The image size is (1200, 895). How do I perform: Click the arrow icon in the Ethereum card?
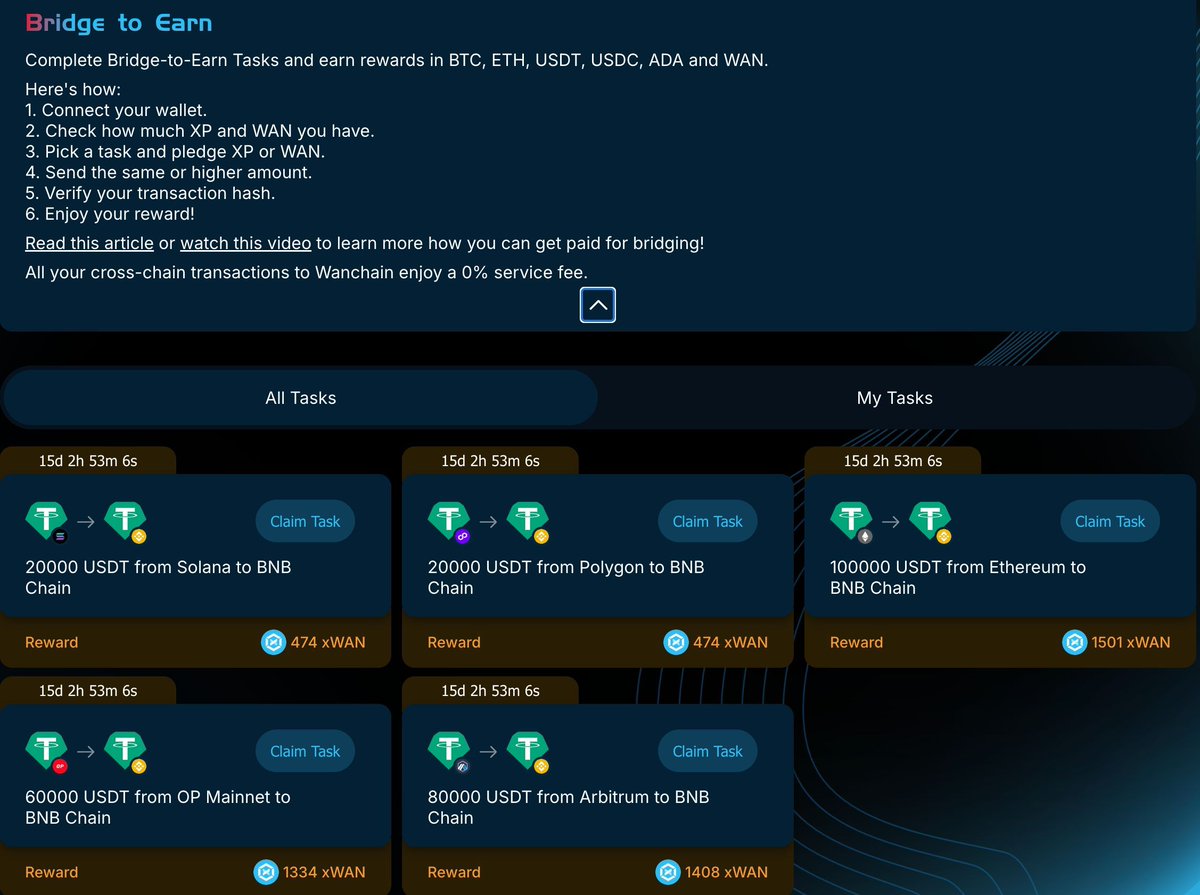pyautogui.click(x=891, y=521)
